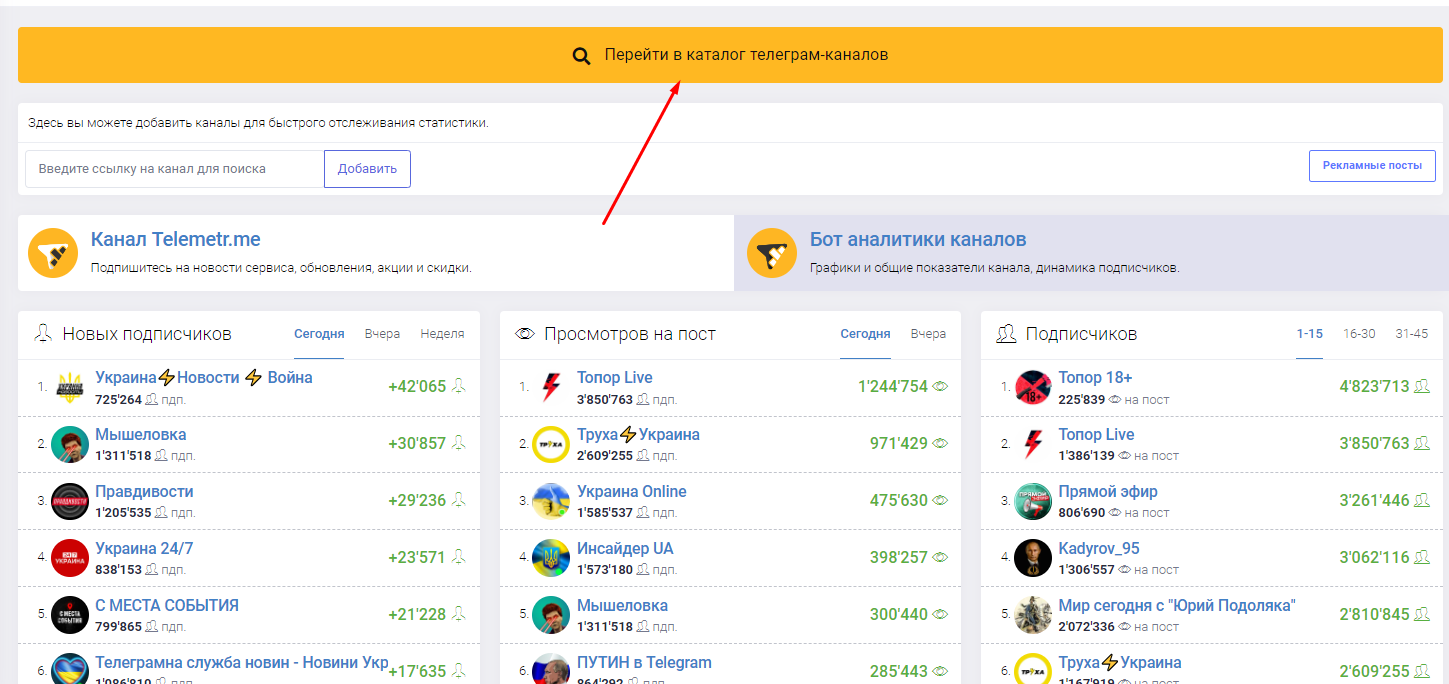Open the Мир сегодня с Юрий Подоляка avatar
1449x684 pixels.
pos(1033,615)
